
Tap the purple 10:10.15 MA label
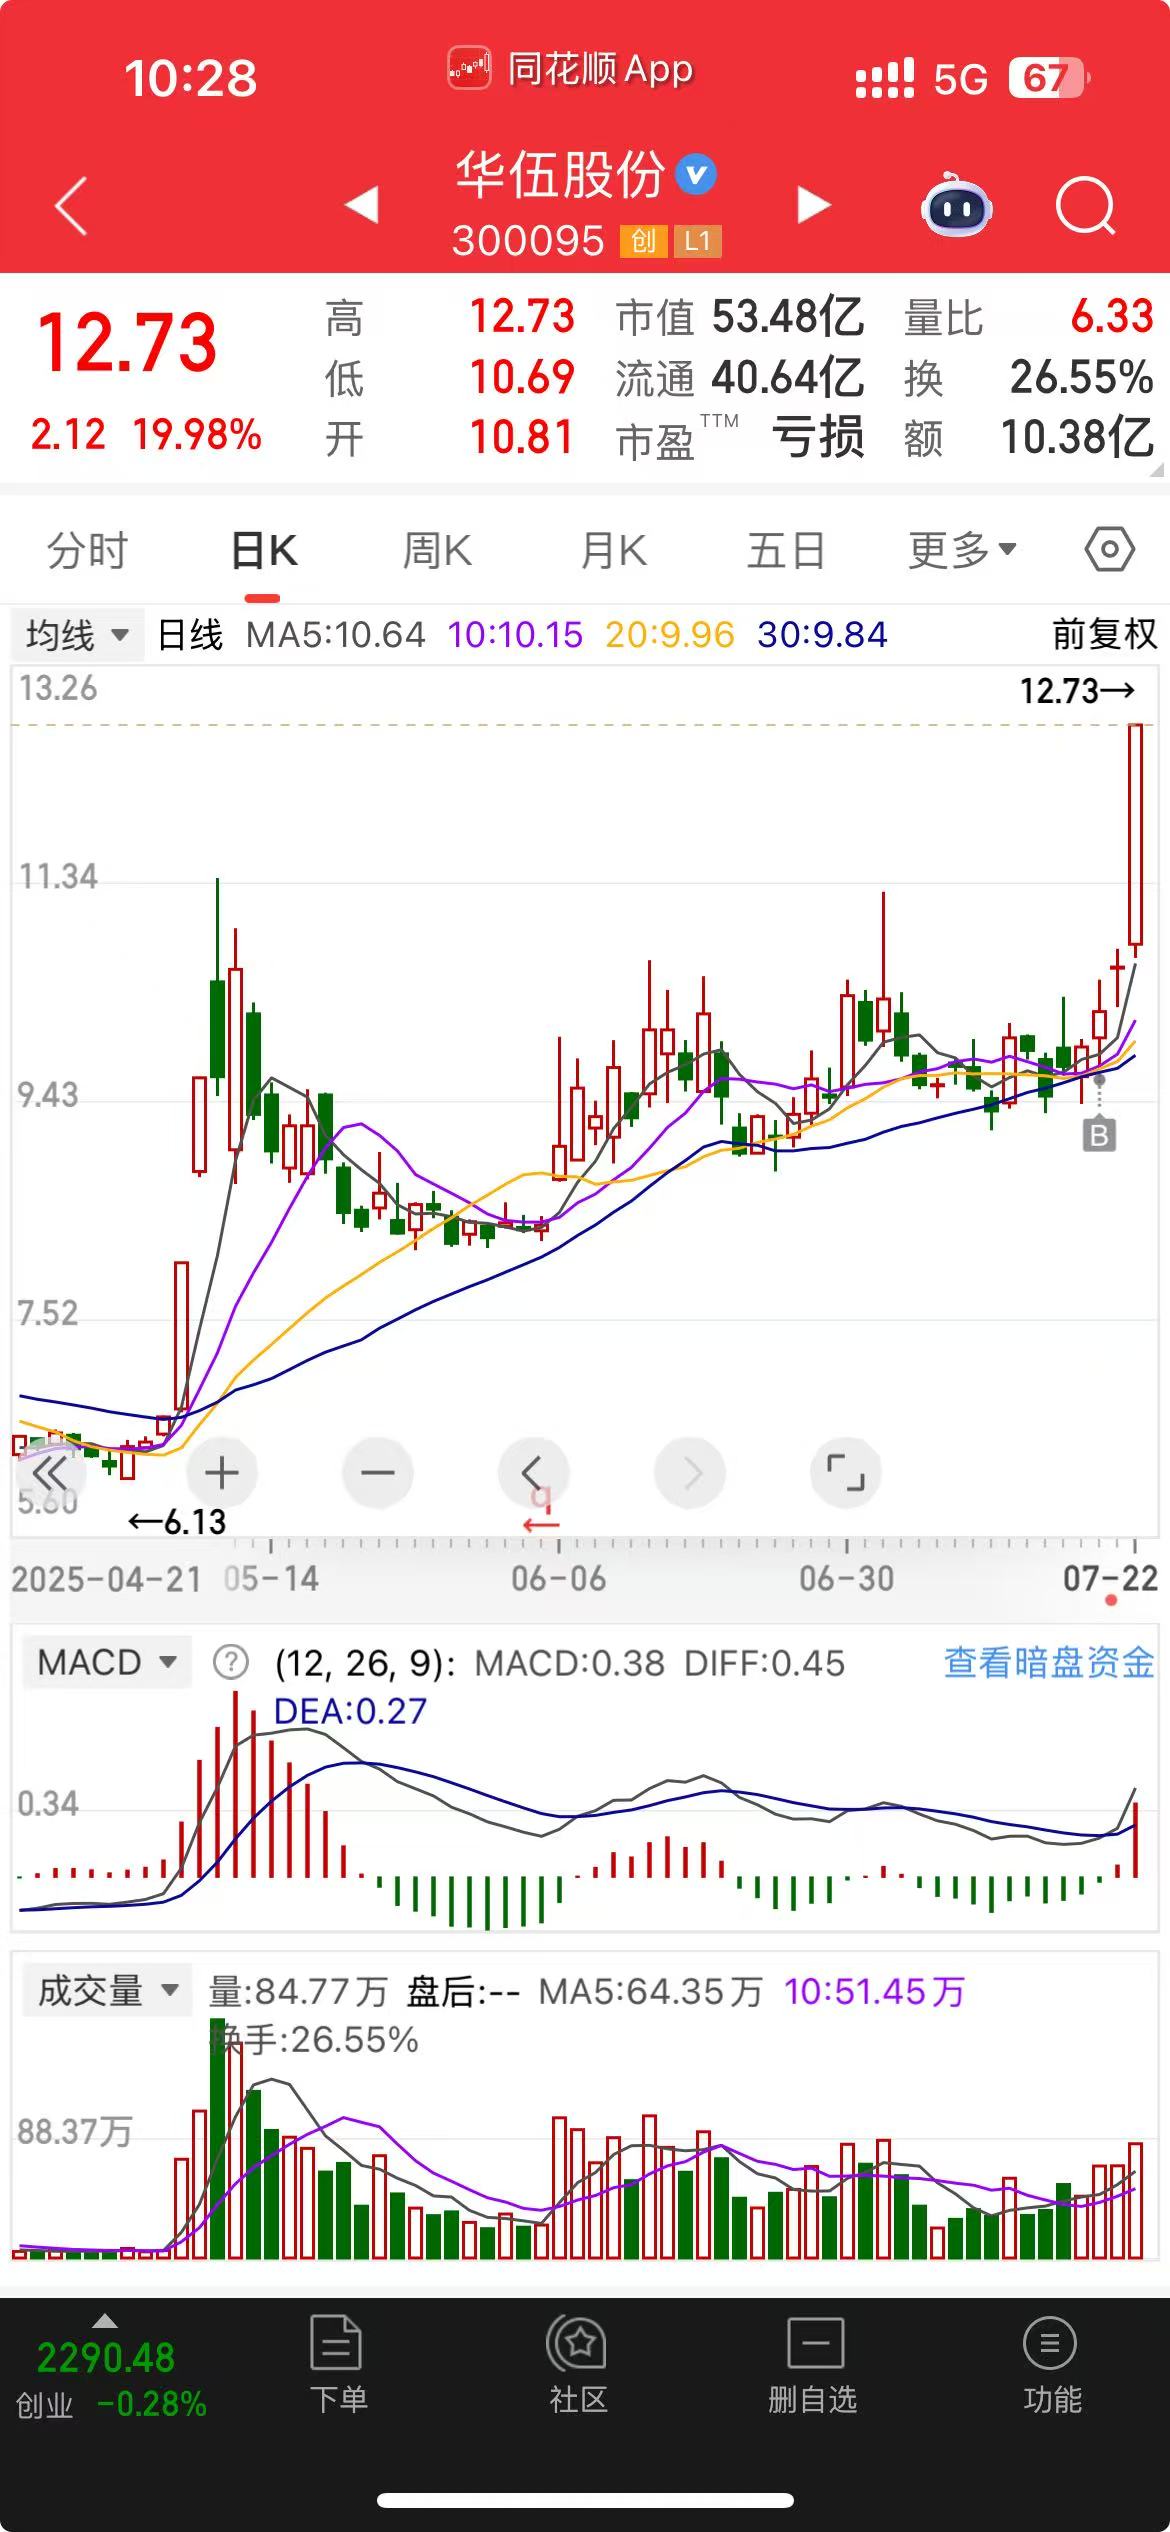(515, 634)
